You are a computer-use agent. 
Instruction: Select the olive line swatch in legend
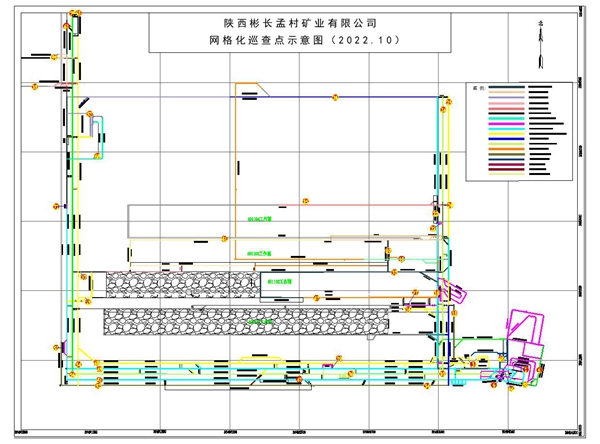[507, 154]
